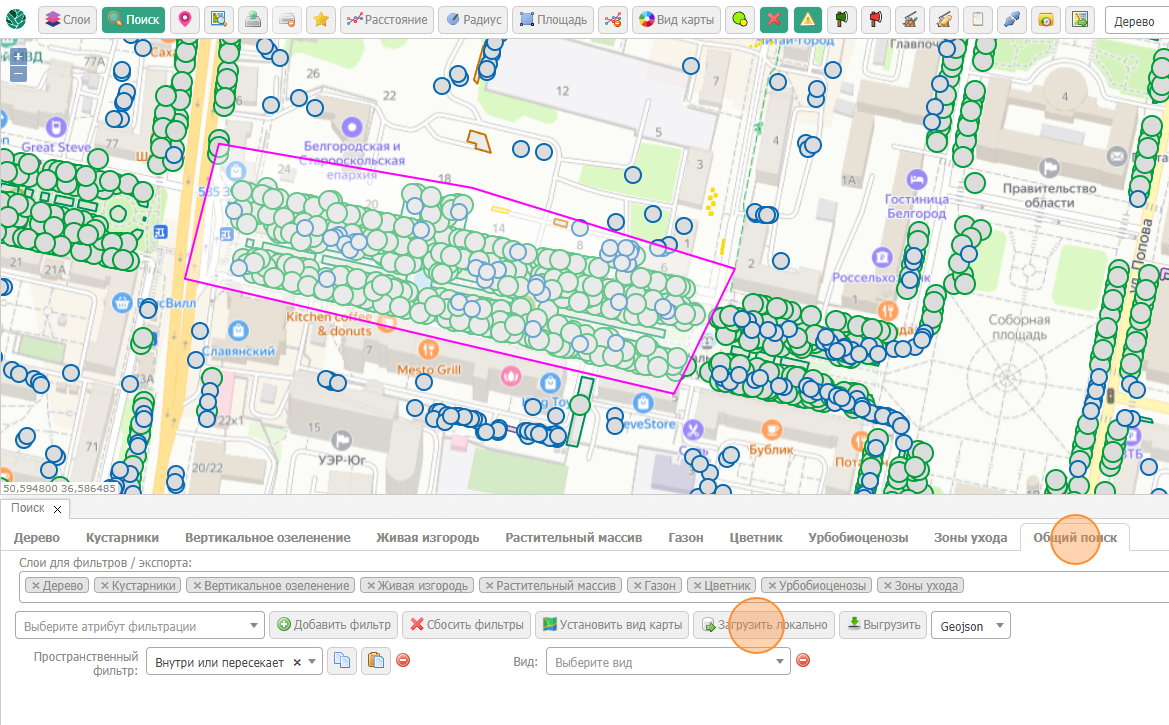
Task: Clear measurements with the delete-line icon
Action: point(613,20)
